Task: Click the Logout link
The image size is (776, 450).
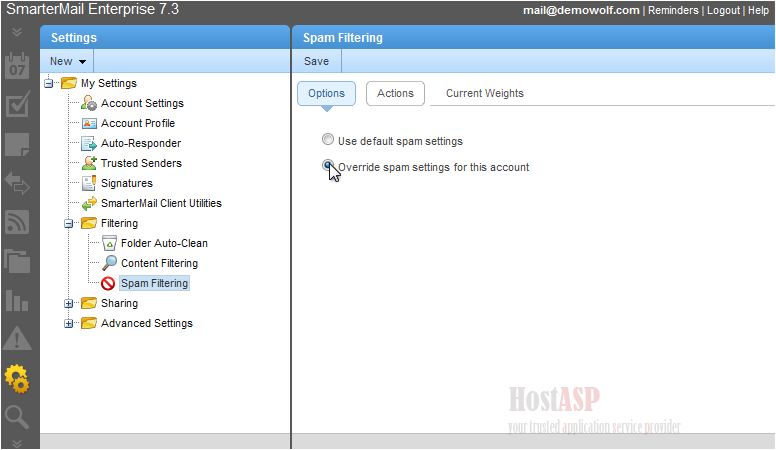Action: point(723,10)
